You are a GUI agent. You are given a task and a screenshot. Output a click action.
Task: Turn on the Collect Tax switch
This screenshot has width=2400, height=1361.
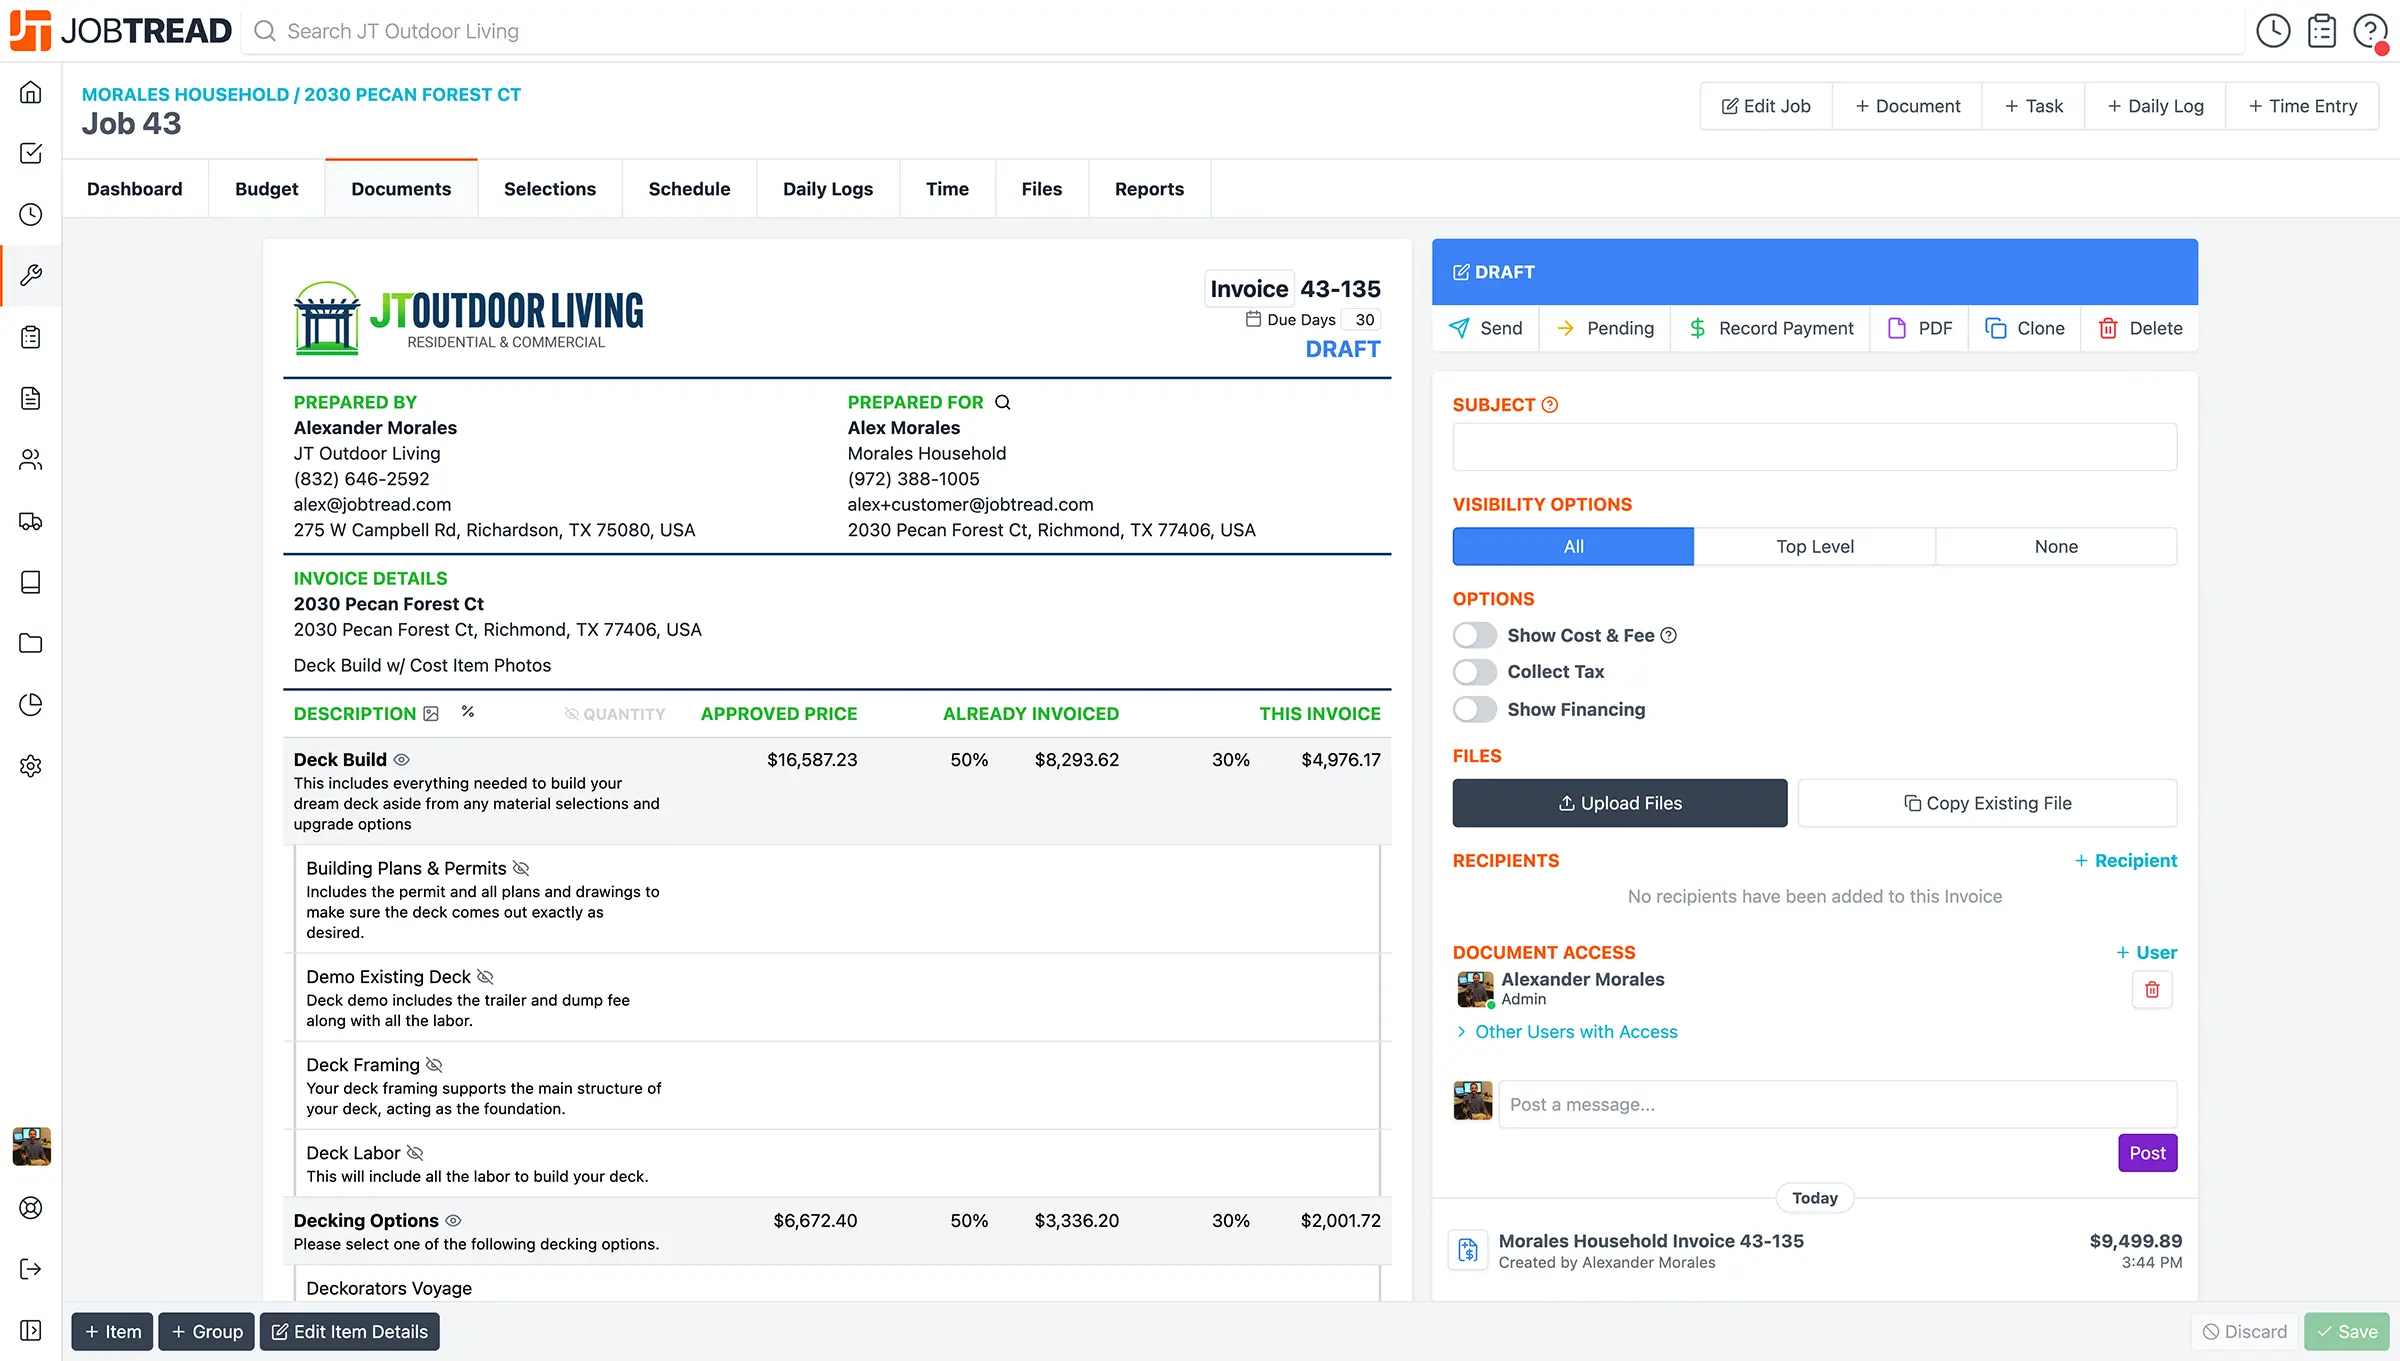pyautogui.click(x=1475, y=672)
